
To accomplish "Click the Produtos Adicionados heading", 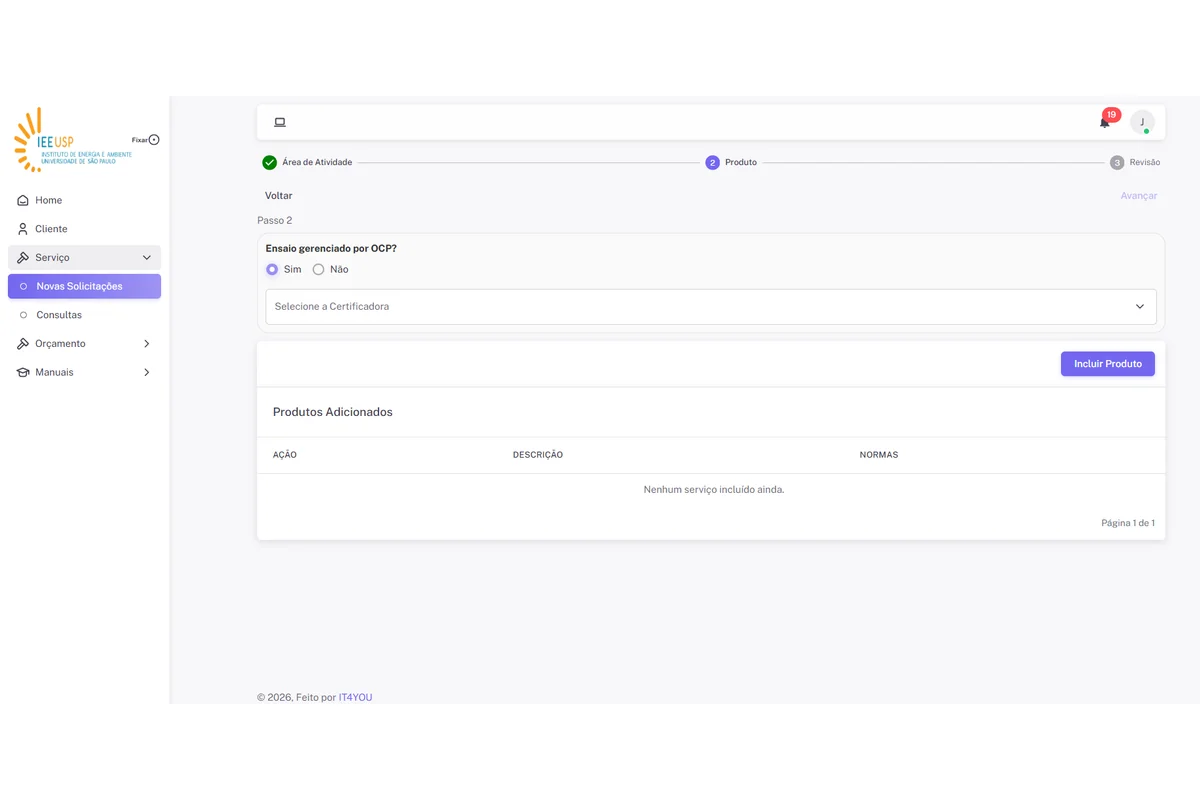I will [x=333, y=412].
